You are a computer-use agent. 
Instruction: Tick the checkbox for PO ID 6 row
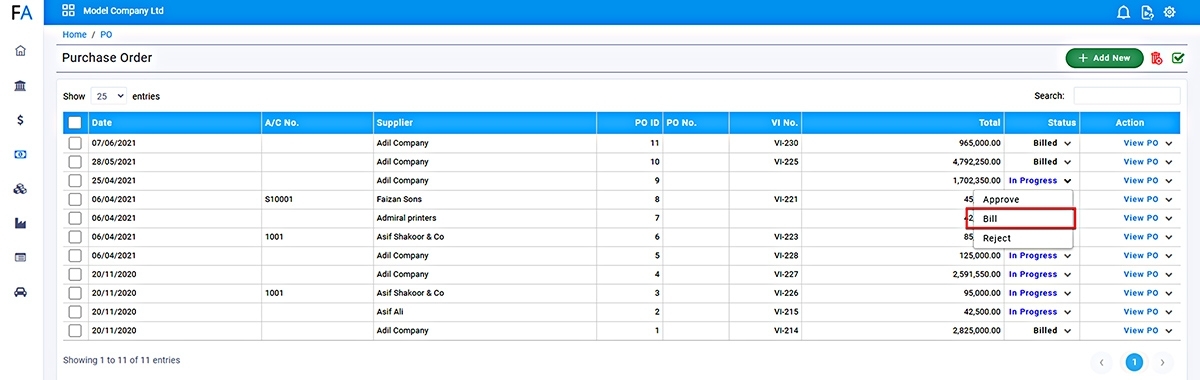(75, 237)
